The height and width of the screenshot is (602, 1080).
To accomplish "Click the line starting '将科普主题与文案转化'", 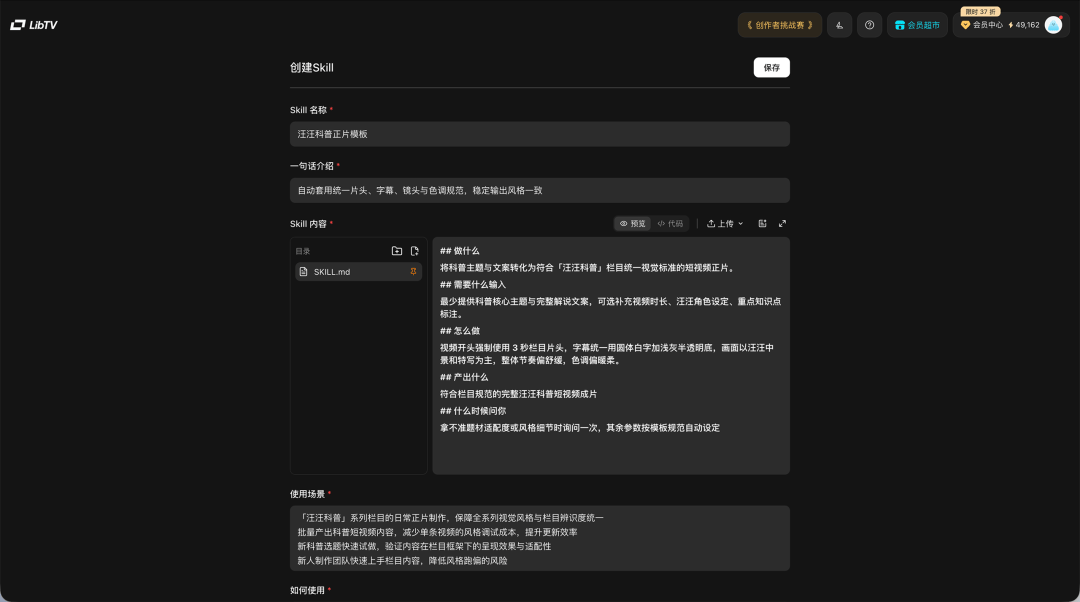I will pyautogui.click(x=588, y=268).
